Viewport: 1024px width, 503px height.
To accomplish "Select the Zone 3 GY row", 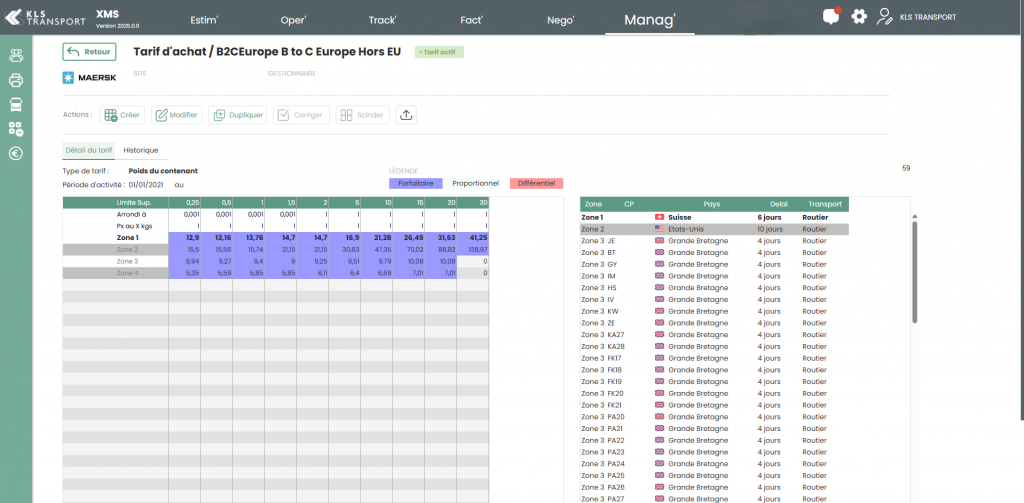I will 714,265.
